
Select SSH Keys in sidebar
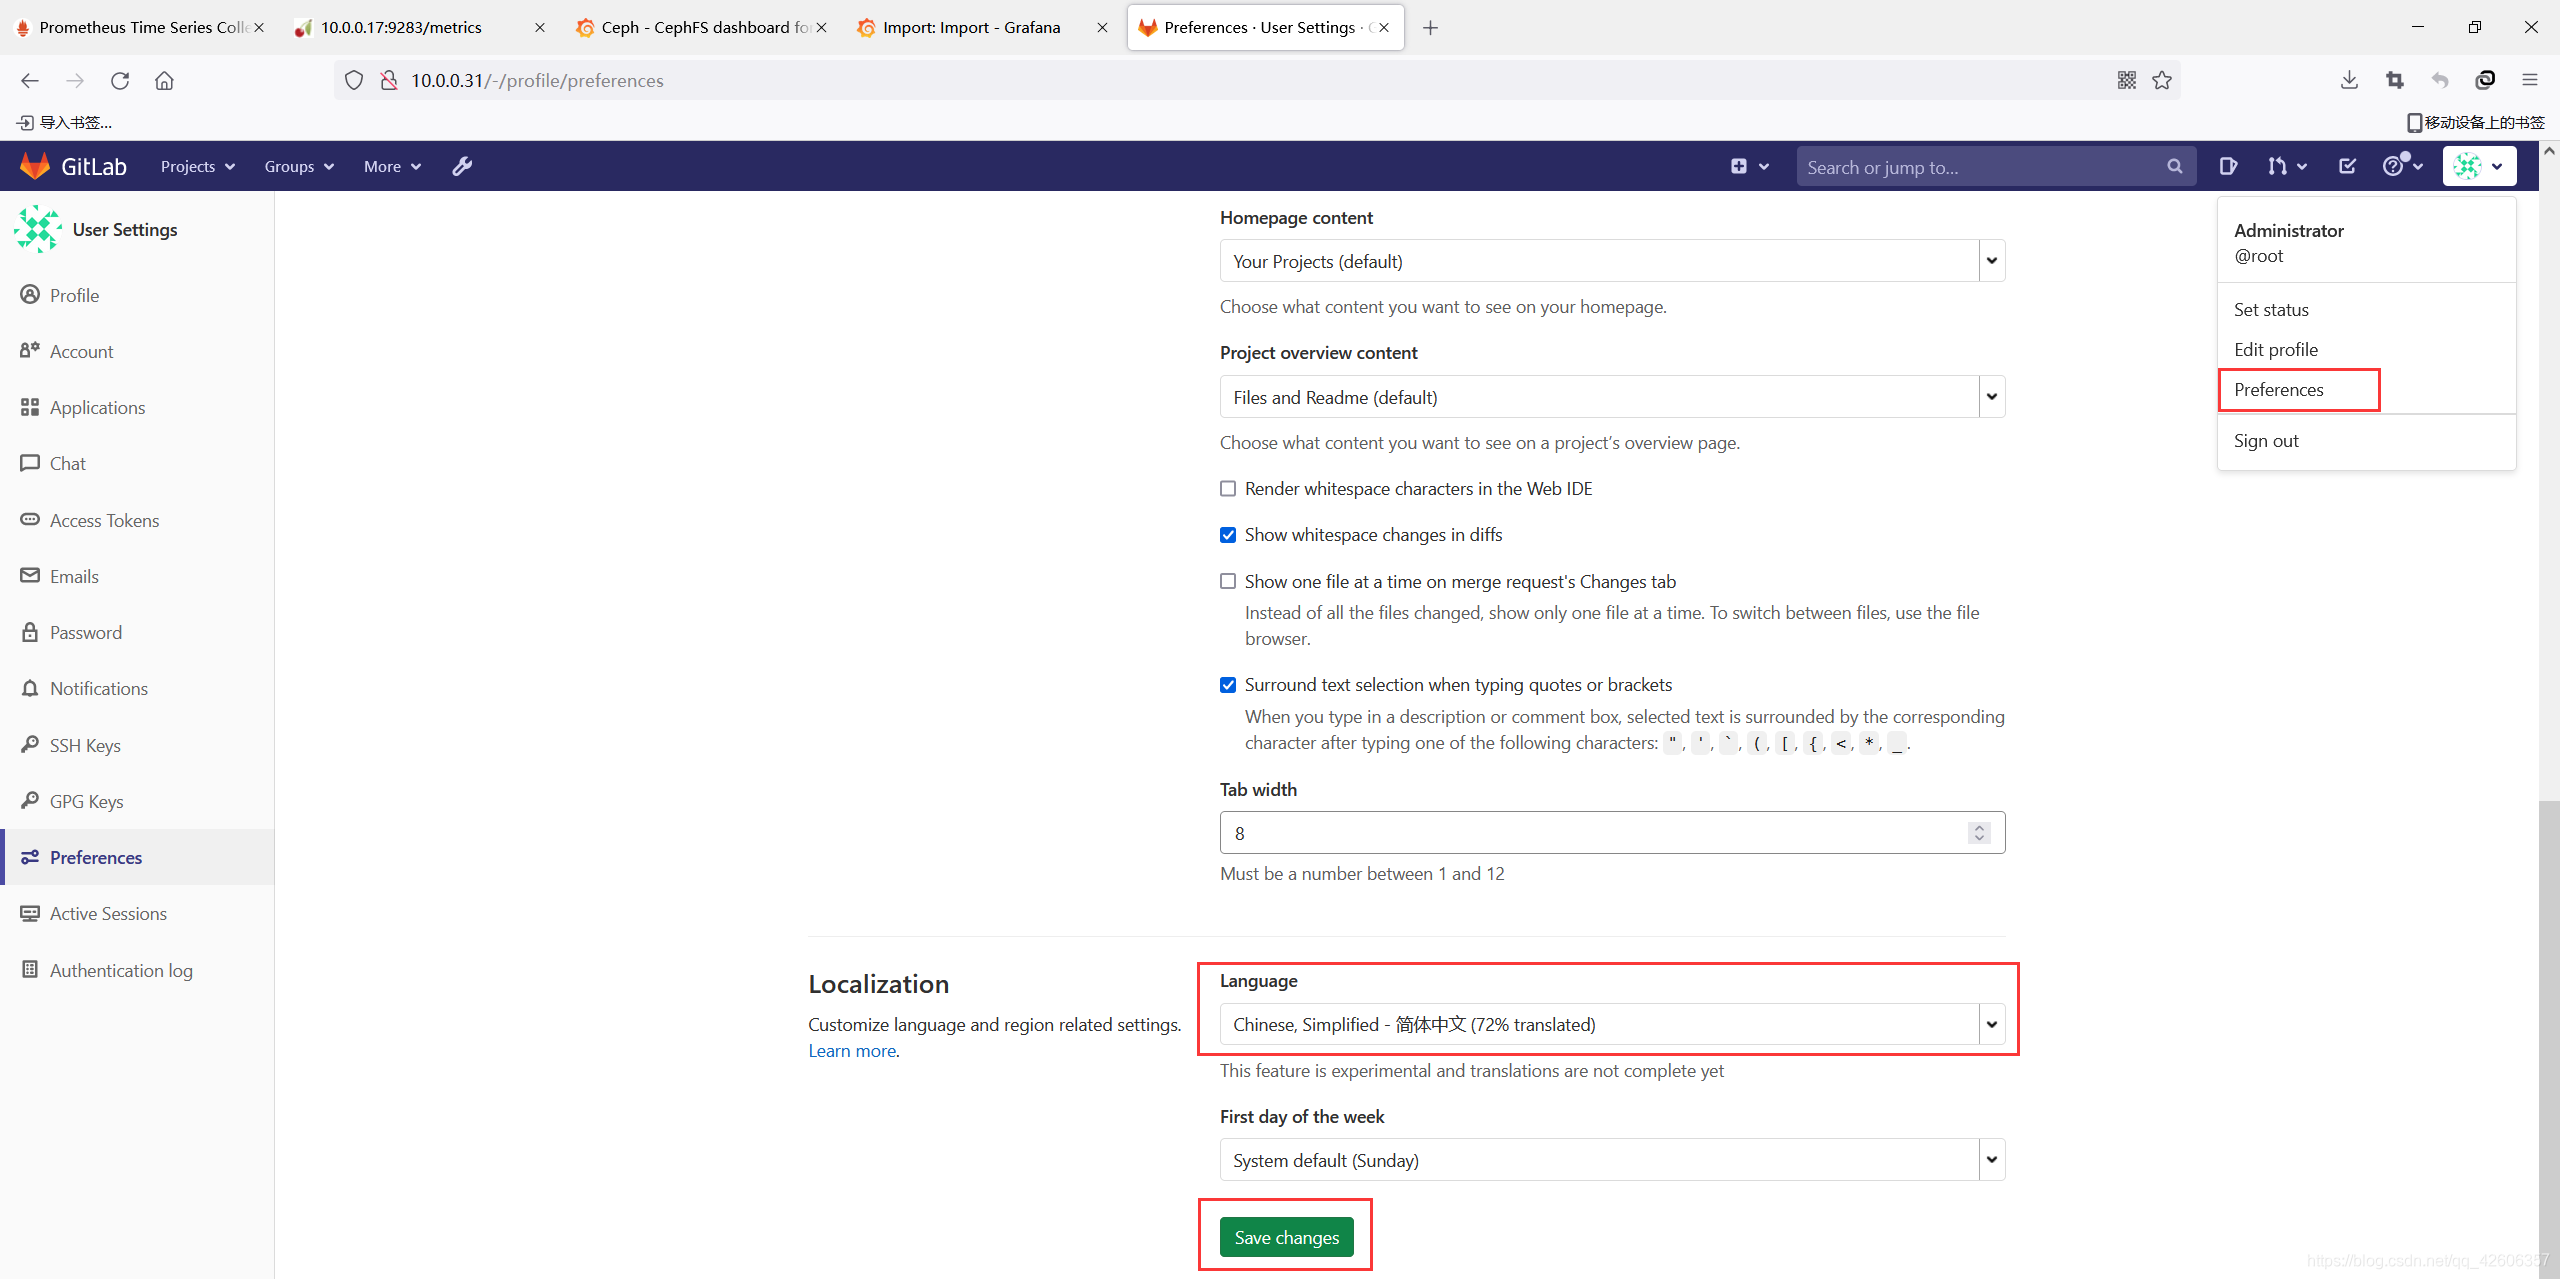click(x=85, y=745)
